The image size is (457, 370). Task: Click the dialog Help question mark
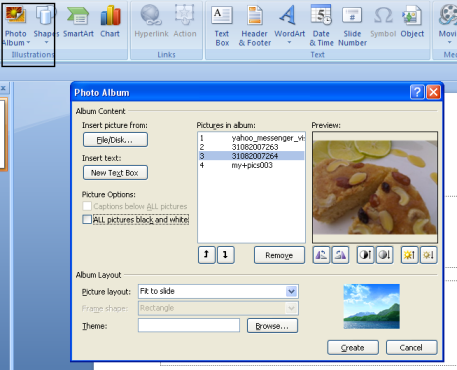pyautogui.click(x=417, y=92)
